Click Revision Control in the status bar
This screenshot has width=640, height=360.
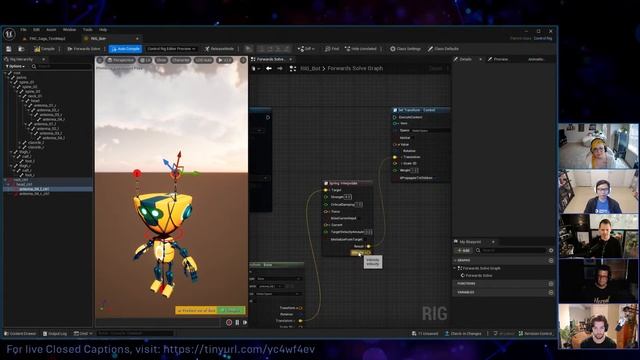point(535,333)
